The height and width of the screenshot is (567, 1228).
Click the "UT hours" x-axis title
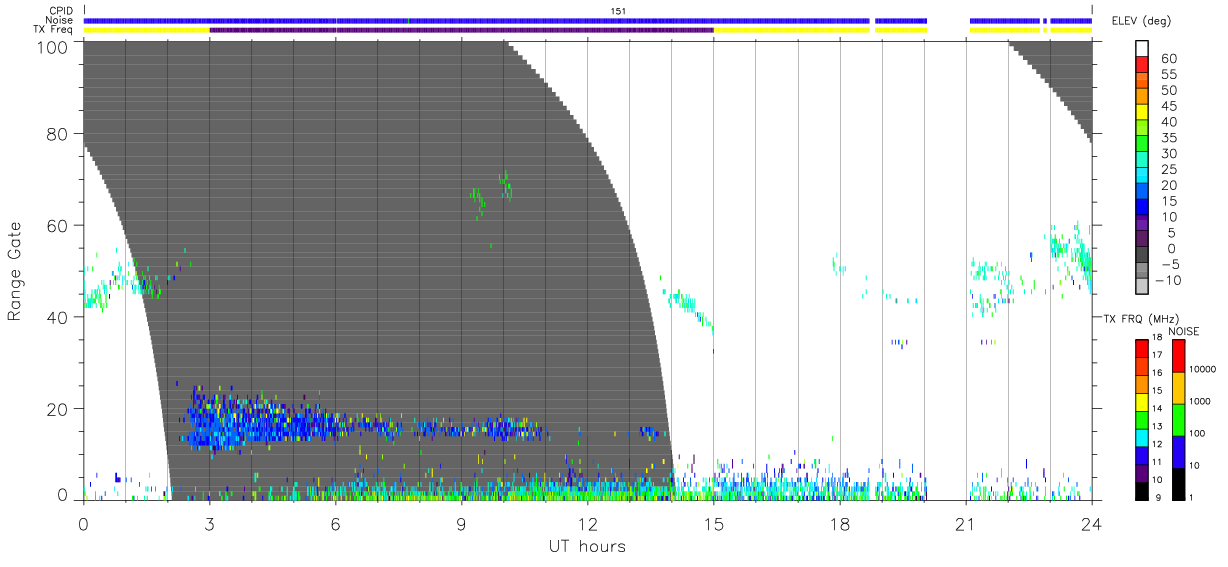pyautogui.click(x=586, y=547)
